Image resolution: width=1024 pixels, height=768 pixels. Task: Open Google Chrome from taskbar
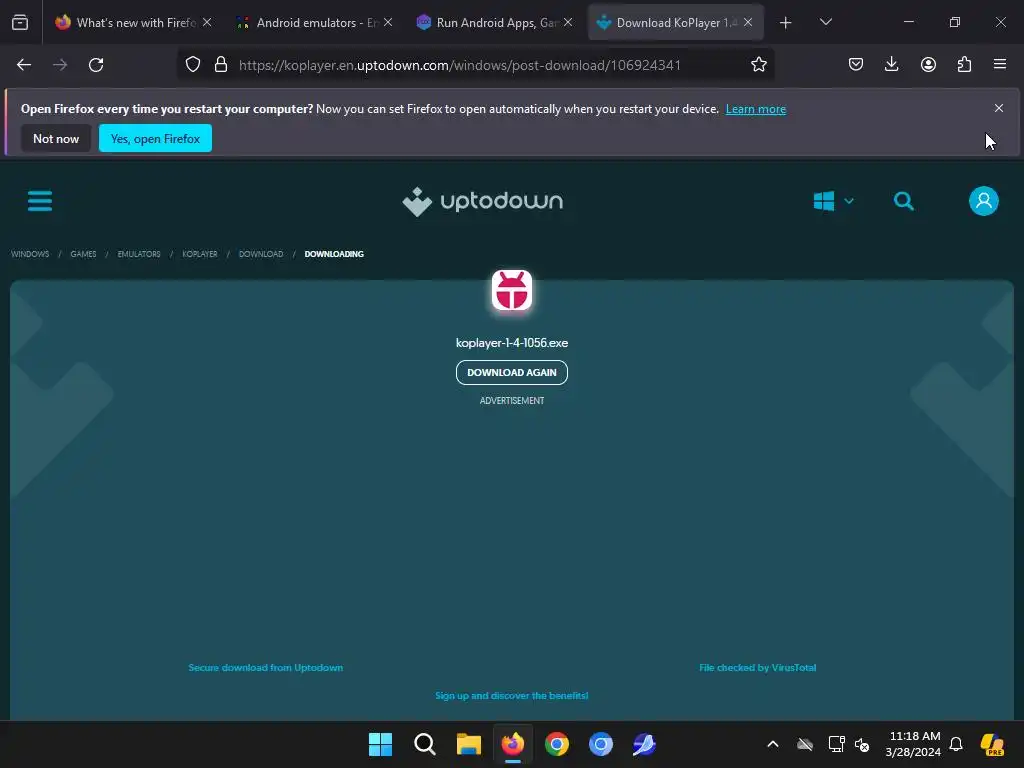pos(557,744)
